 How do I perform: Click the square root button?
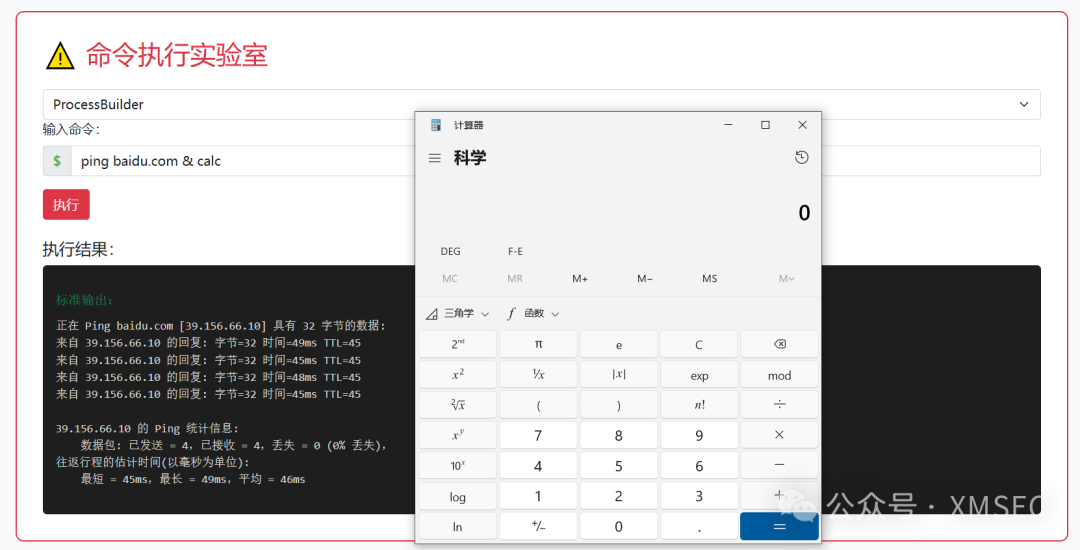(458, 405)
